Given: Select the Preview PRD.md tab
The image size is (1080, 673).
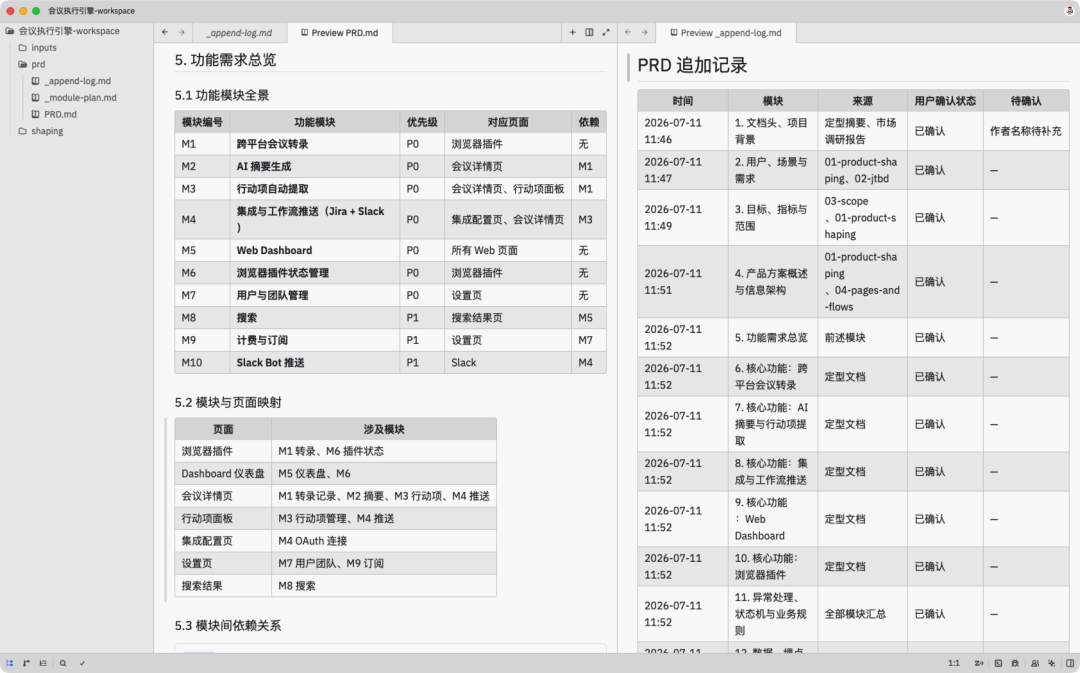Looking at the screenshot, I should click(x=340, y=32).
